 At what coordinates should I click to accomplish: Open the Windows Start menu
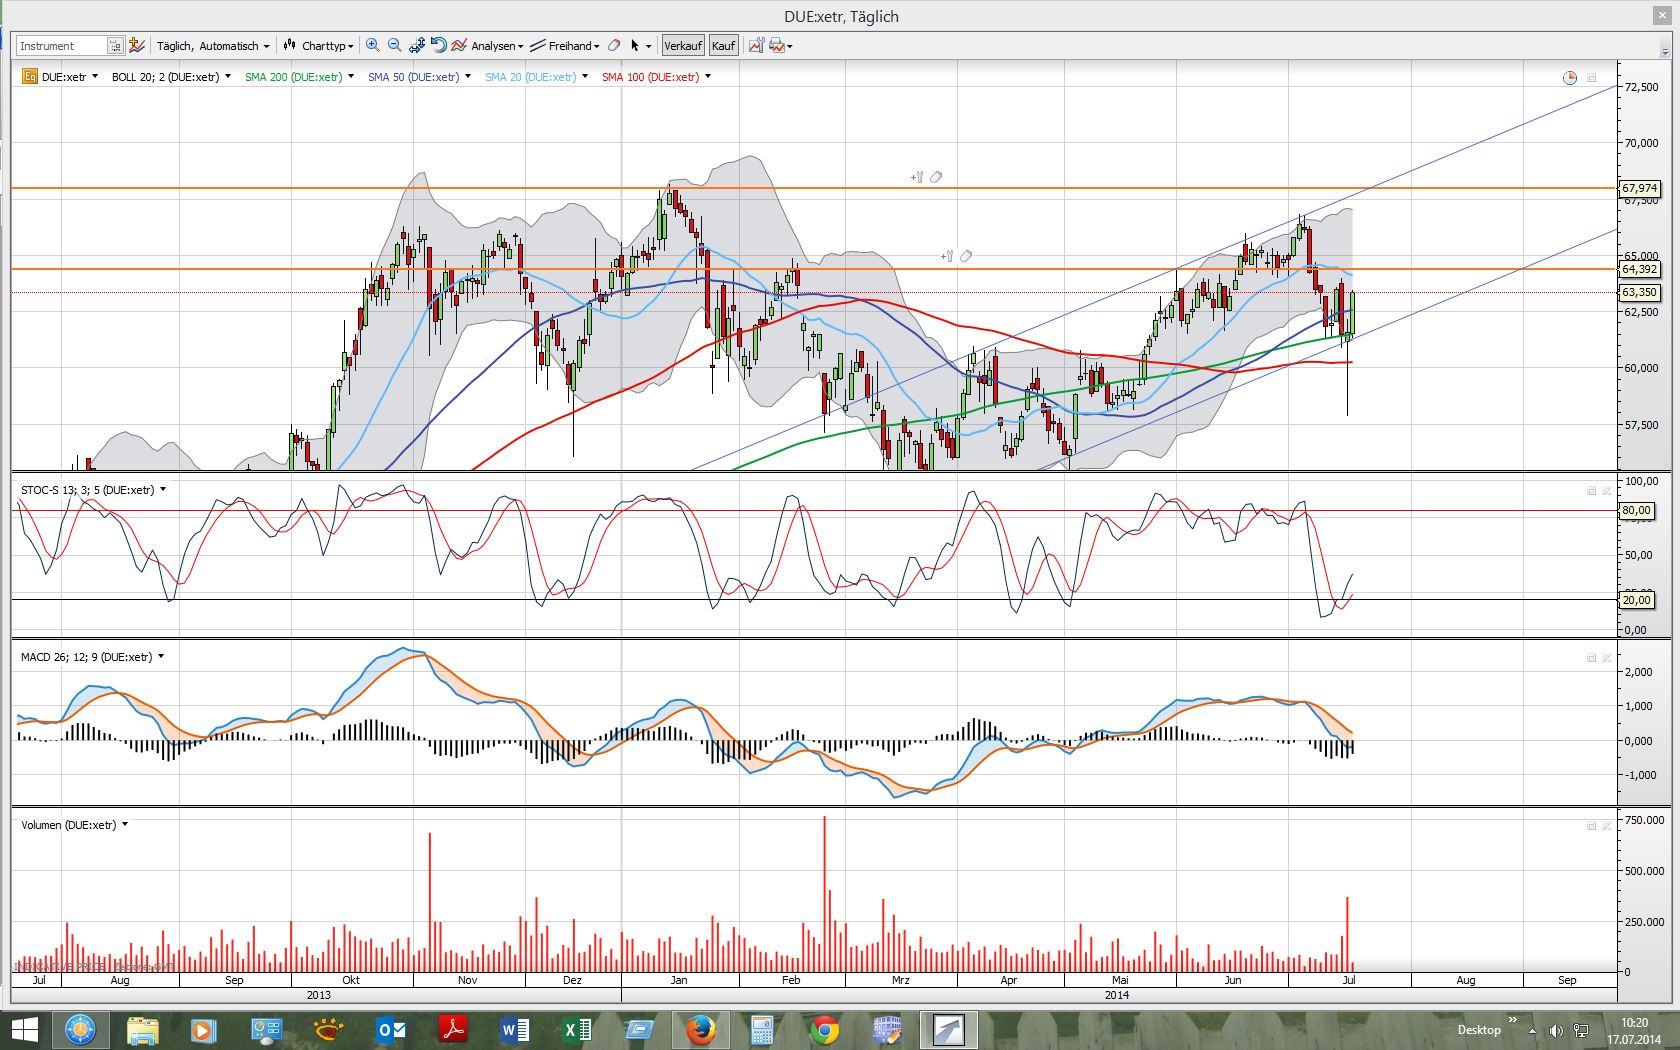coord(24,1030)
